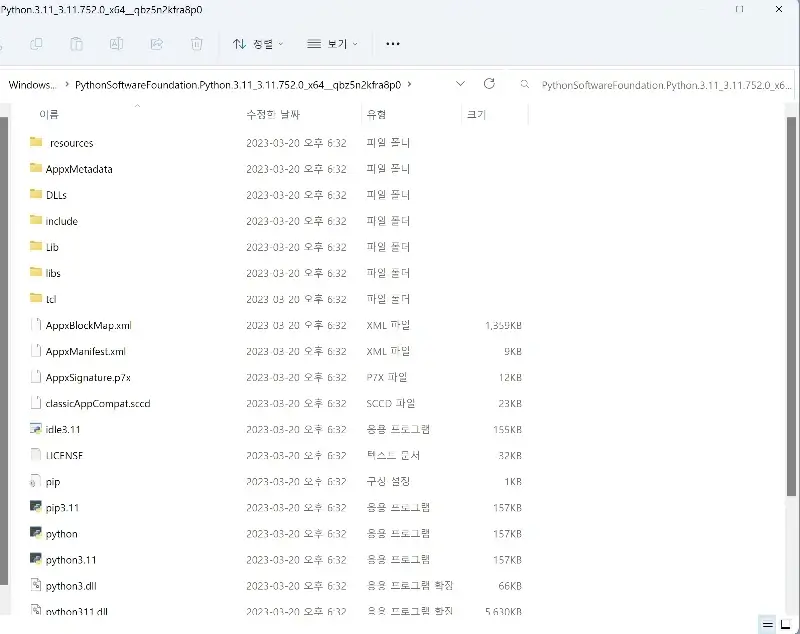The height and width of the screenshot is (634, 800).
Task: Click the Refresh icon in the address bar
Action: tap(490, 85)
